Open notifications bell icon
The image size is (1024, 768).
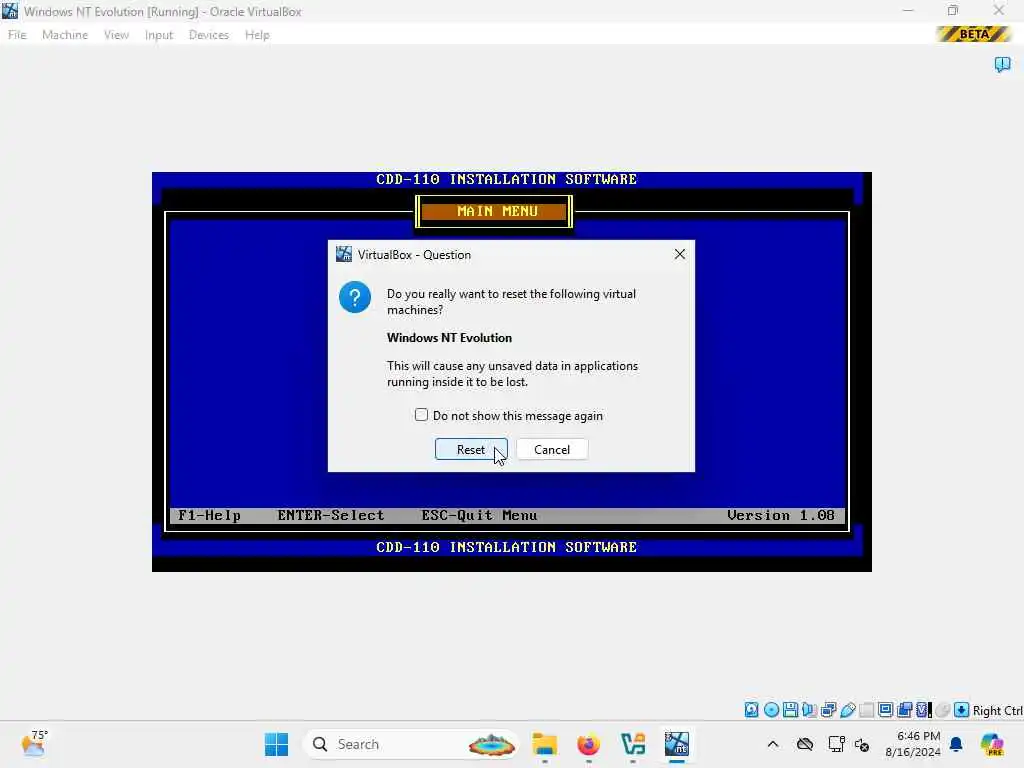(956, 744)
